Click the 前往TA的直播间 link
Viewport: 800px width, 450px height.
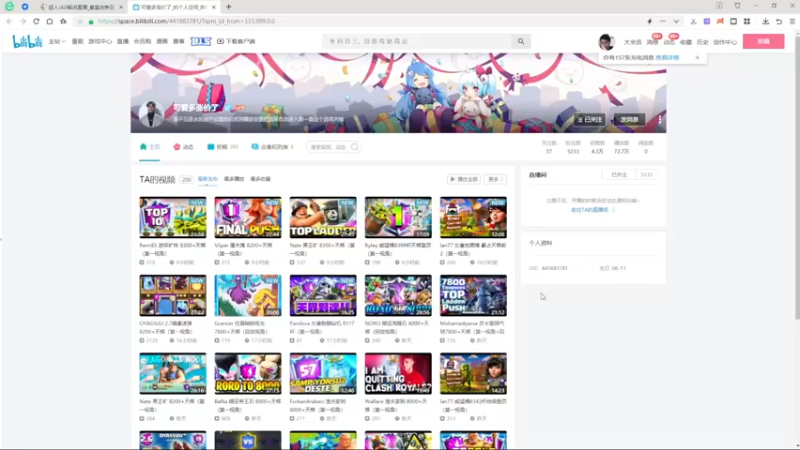pos(593,210)
